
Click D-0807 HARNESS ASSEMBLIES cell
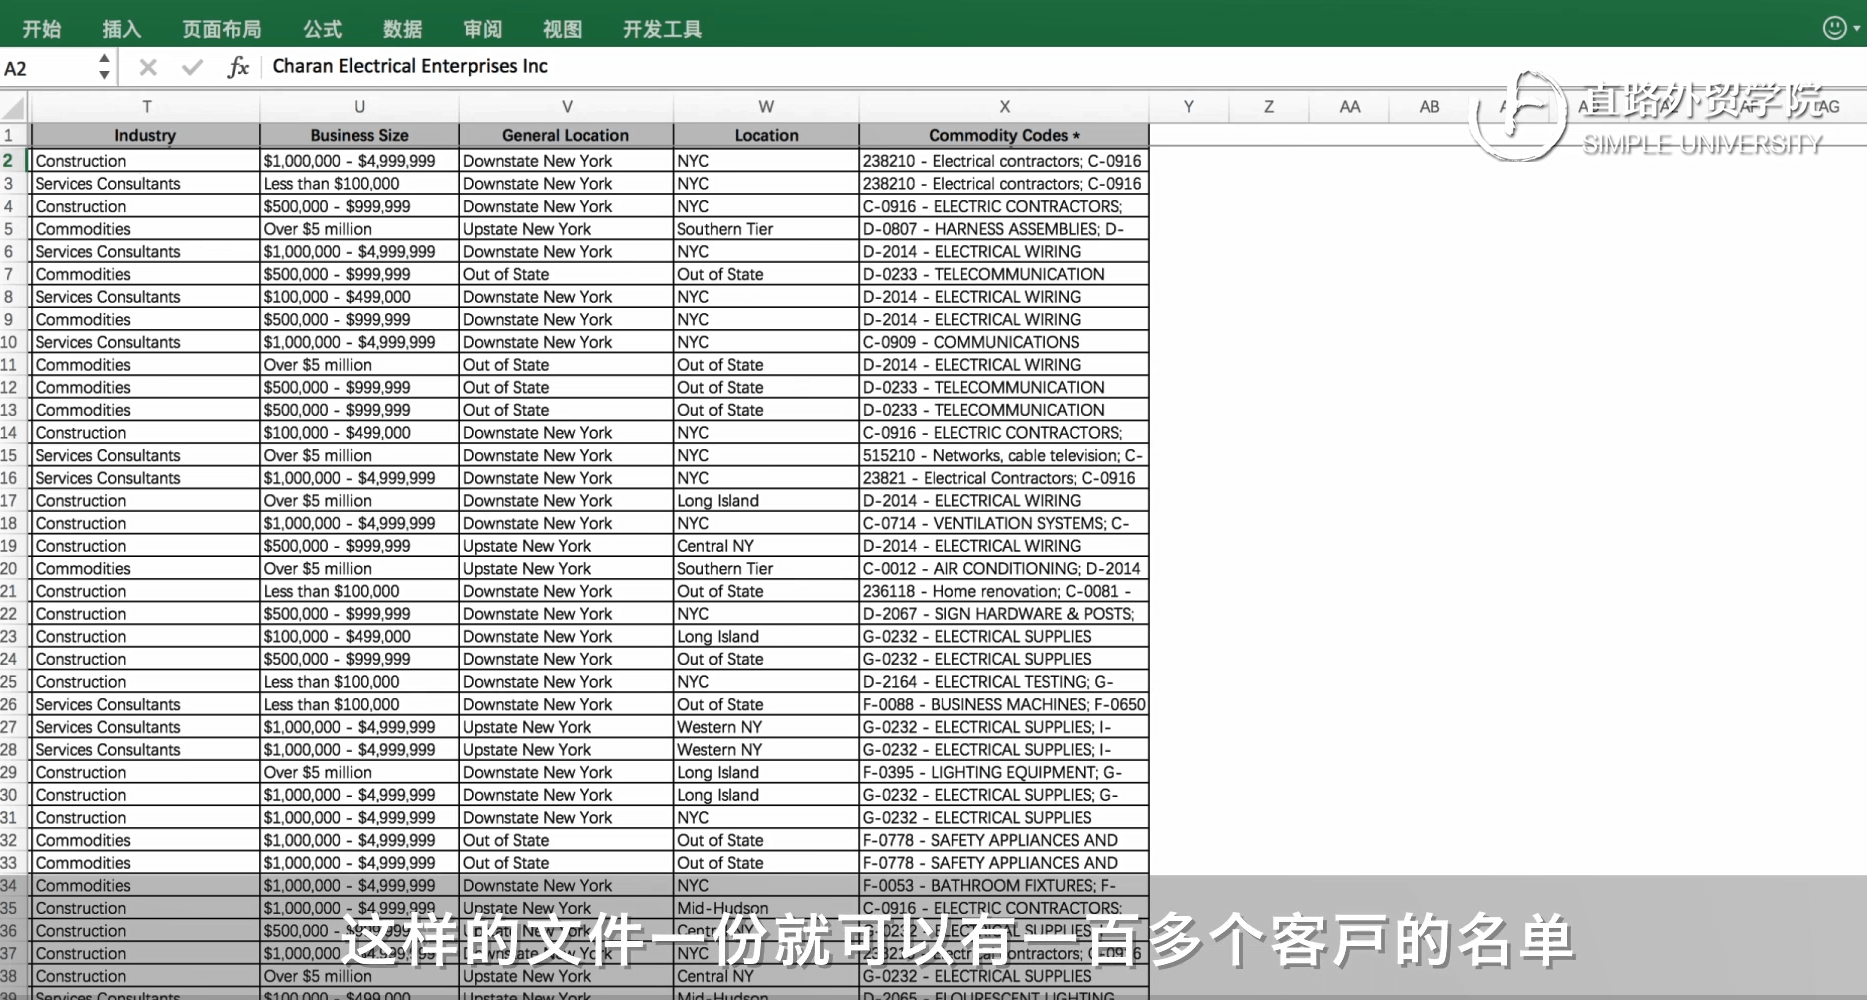click(1004, 229)
